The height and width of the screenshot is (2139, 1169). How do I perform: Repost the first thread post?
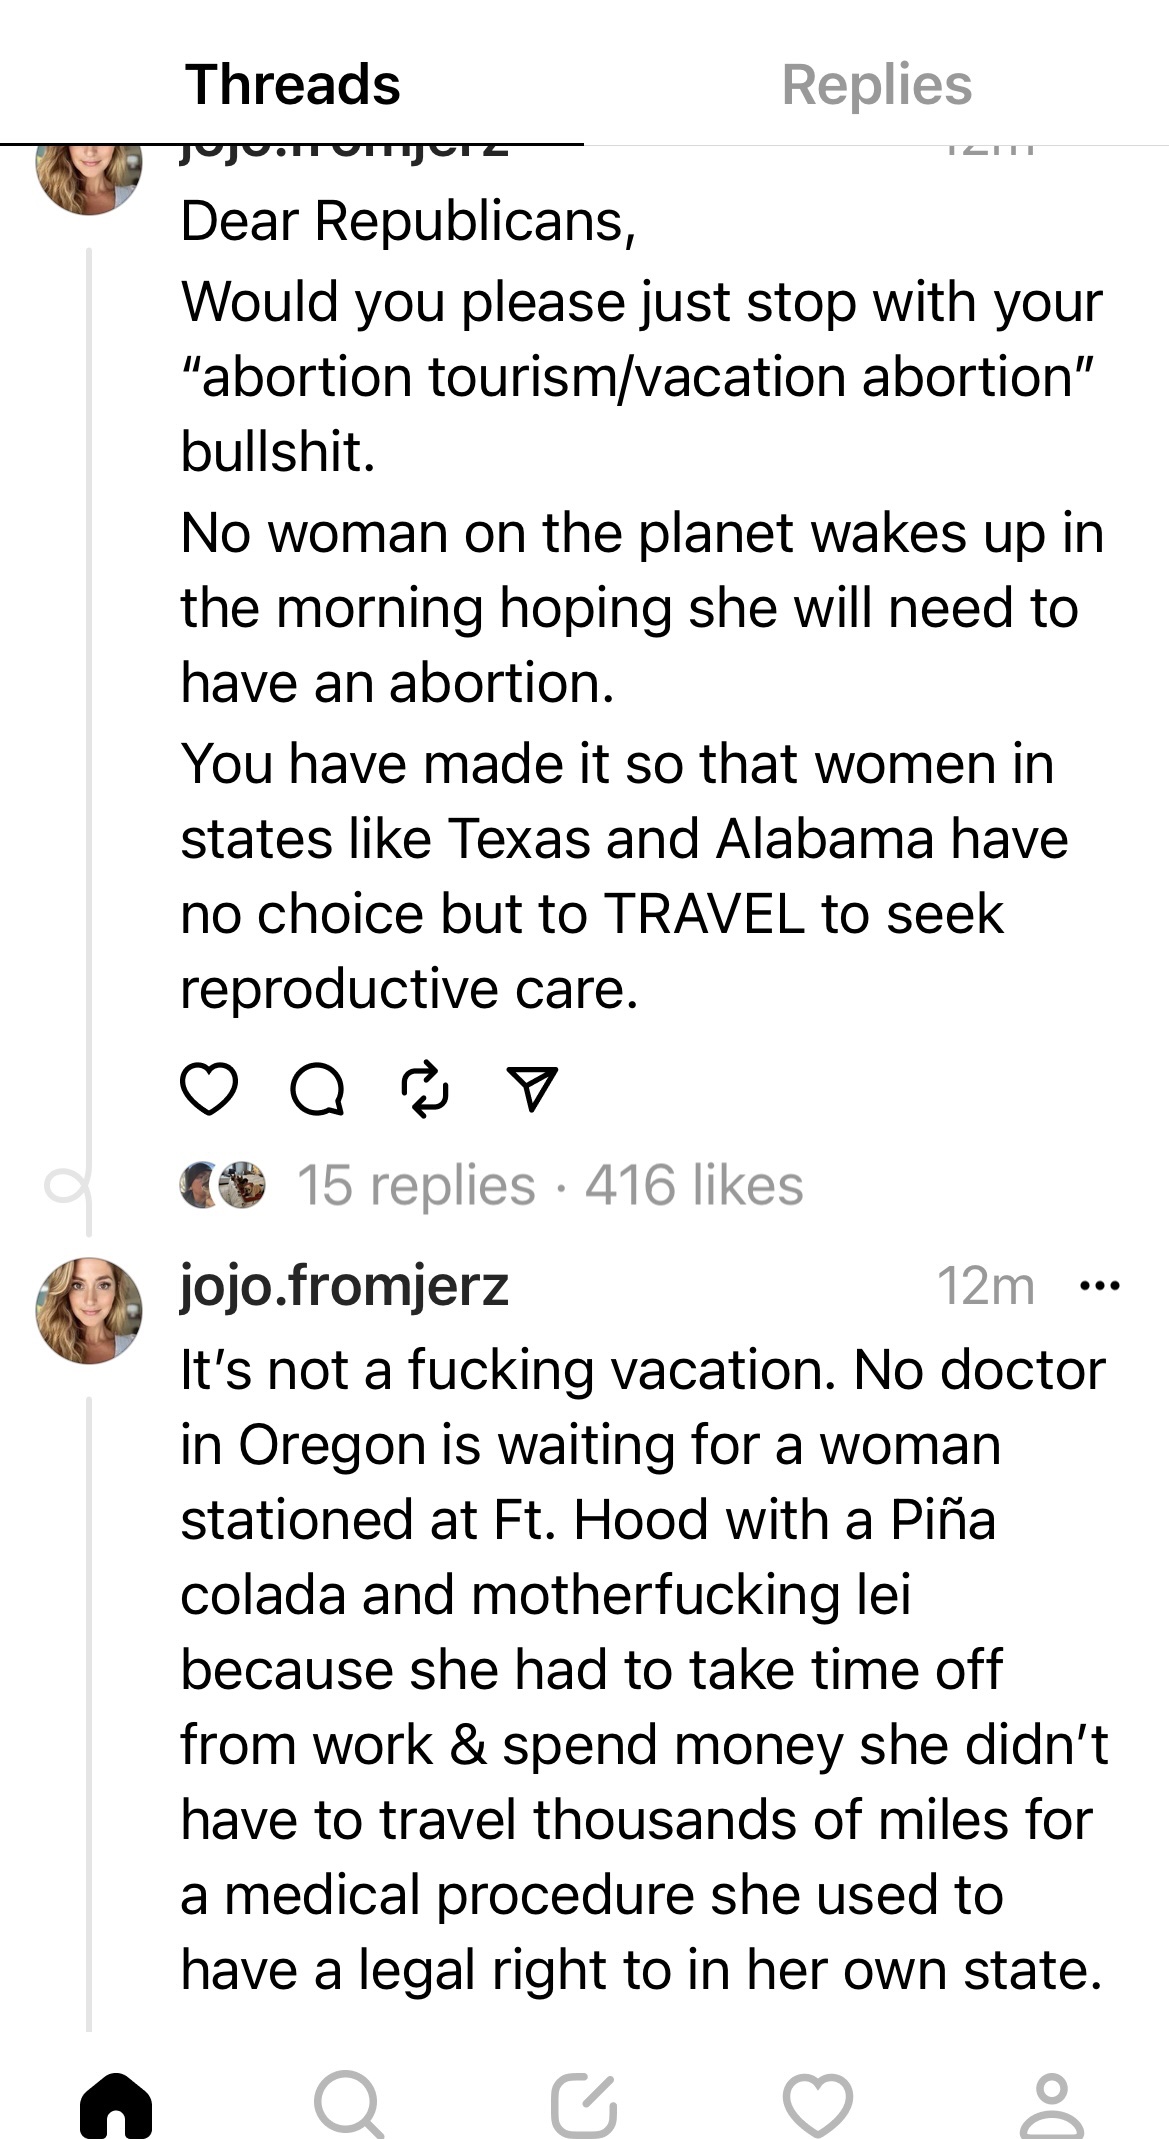[x=425, y=1089]
